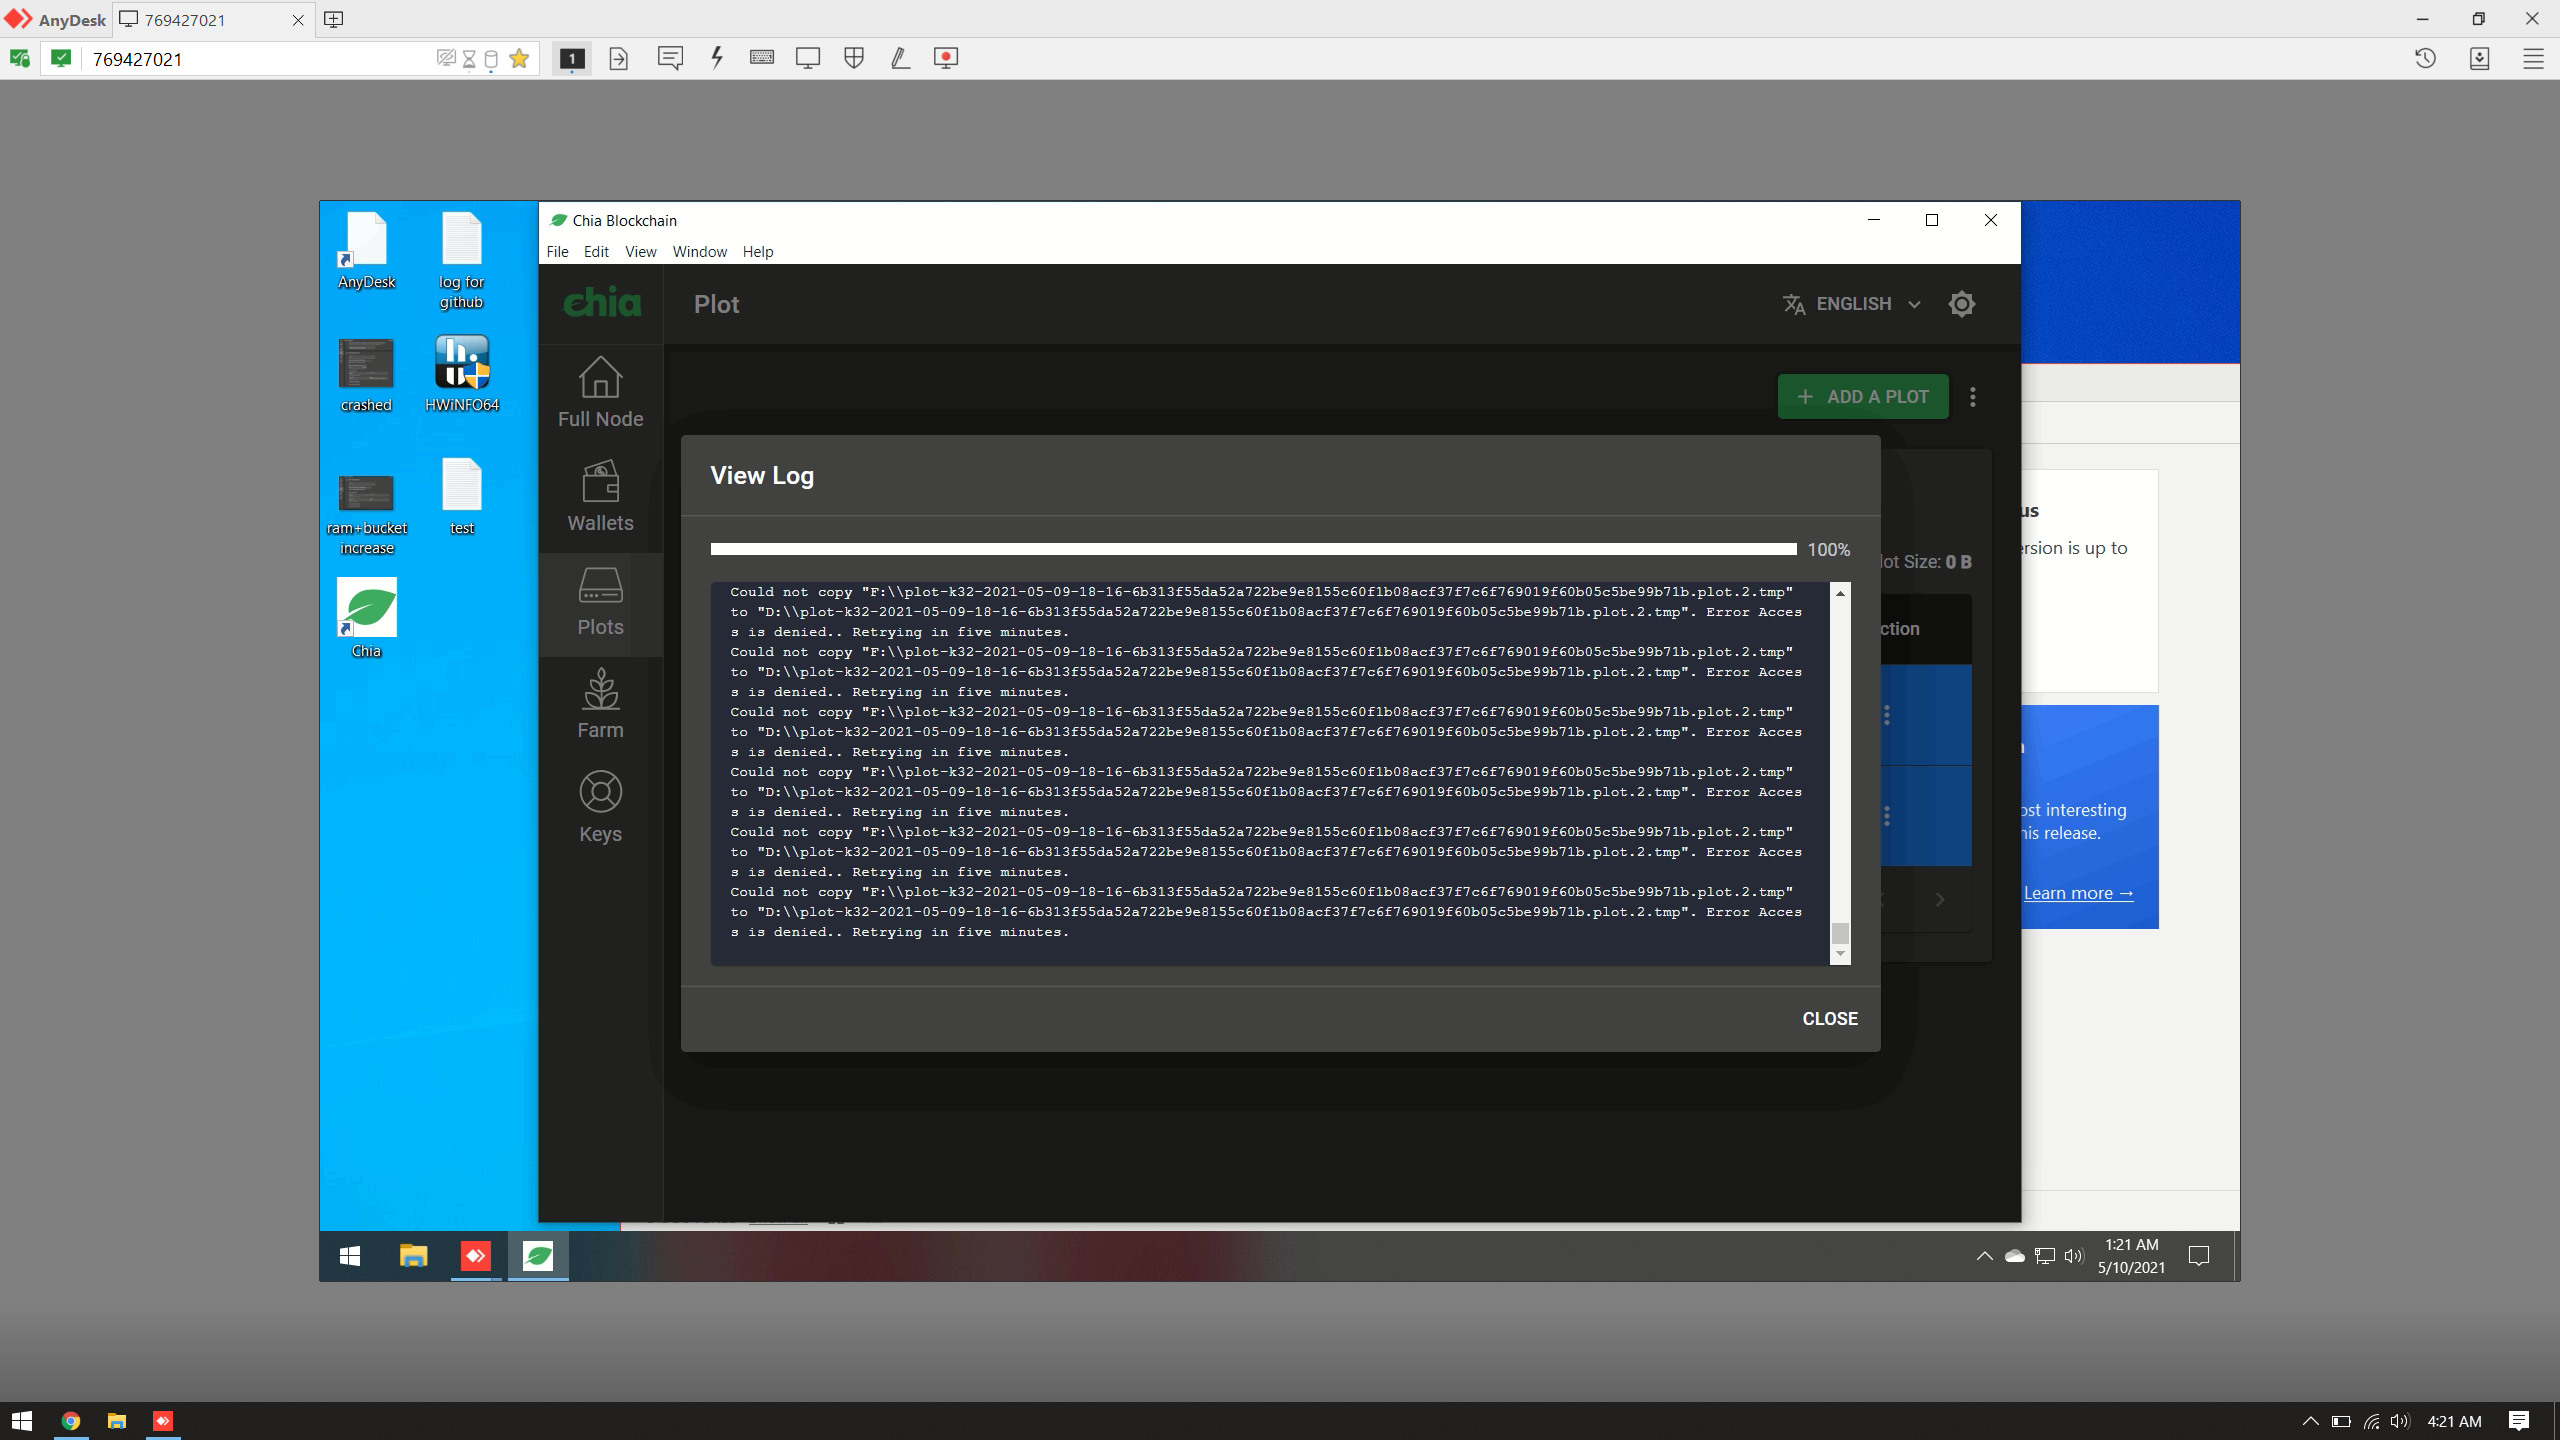Open local Windows Start menu

(22, 1421)
